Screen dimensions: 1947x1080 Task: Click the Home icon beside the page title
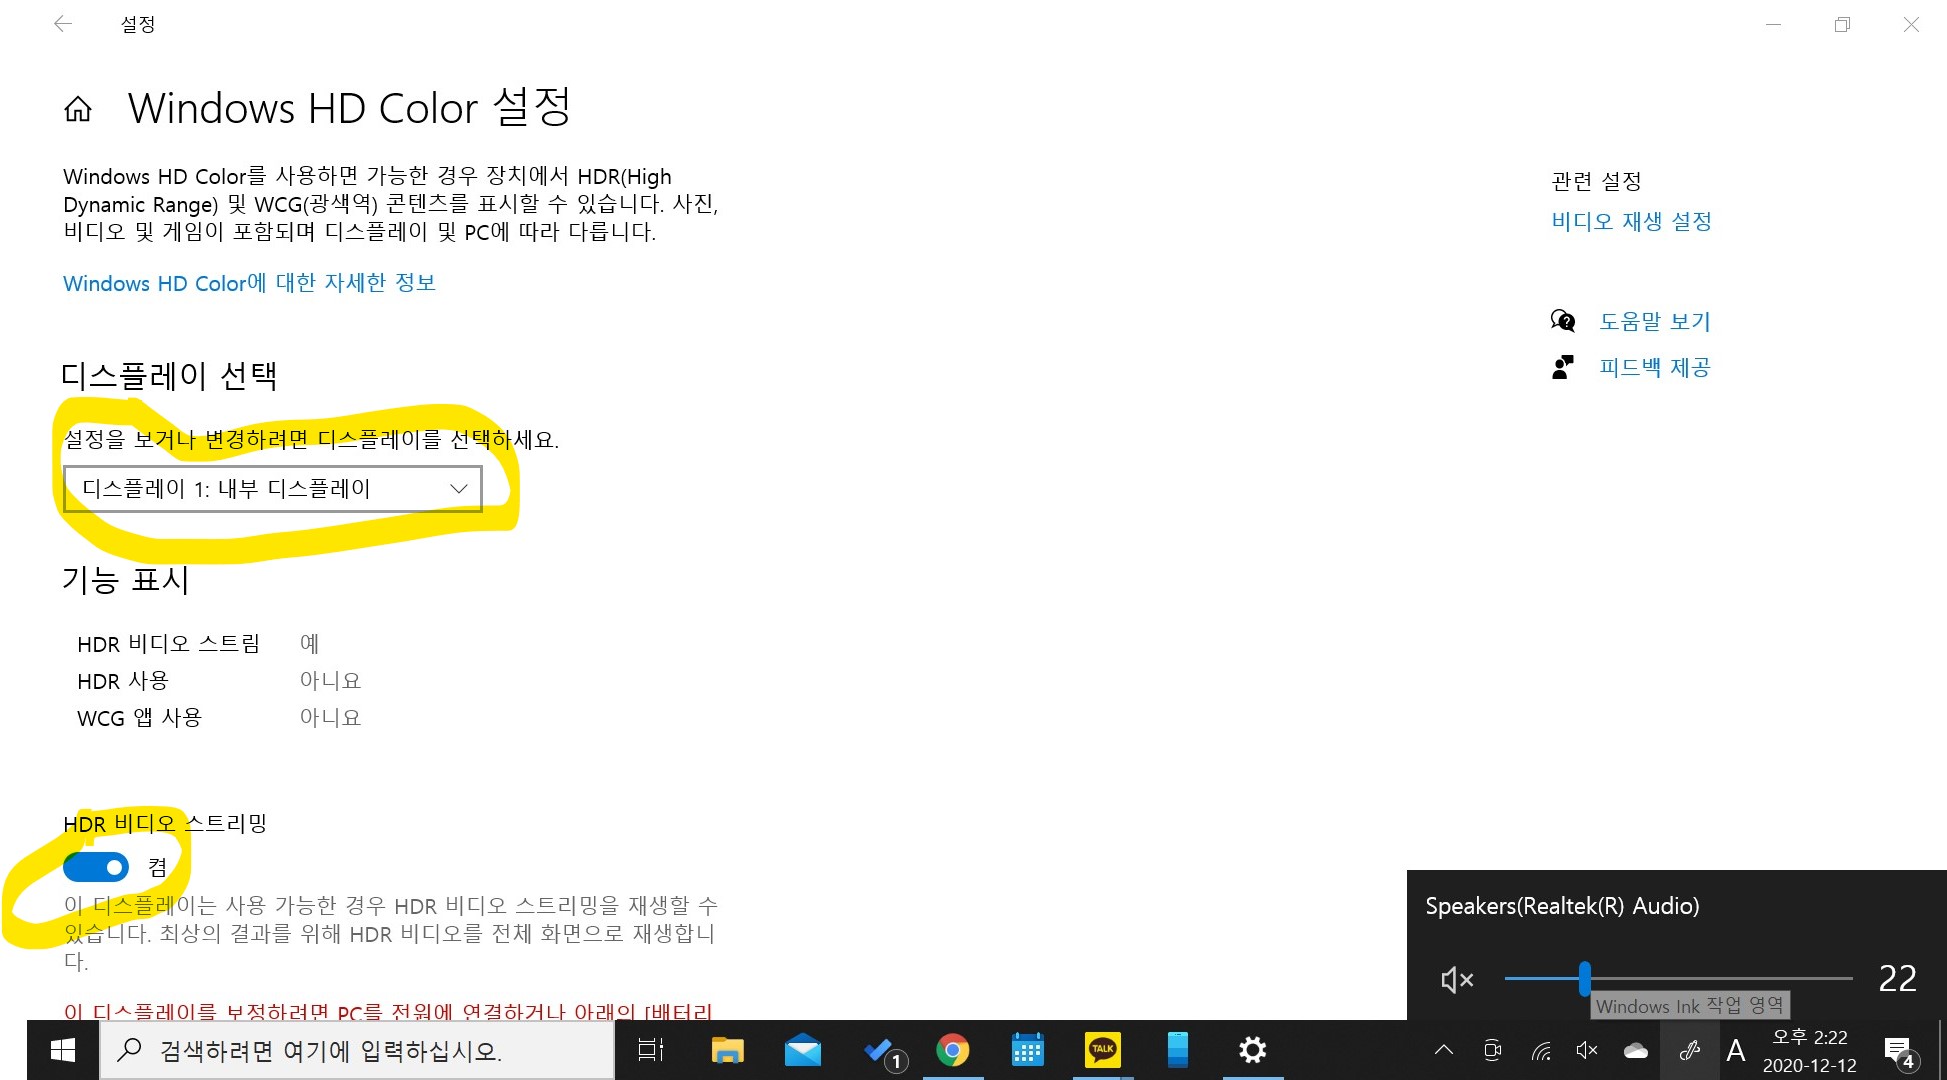point(78,109)
